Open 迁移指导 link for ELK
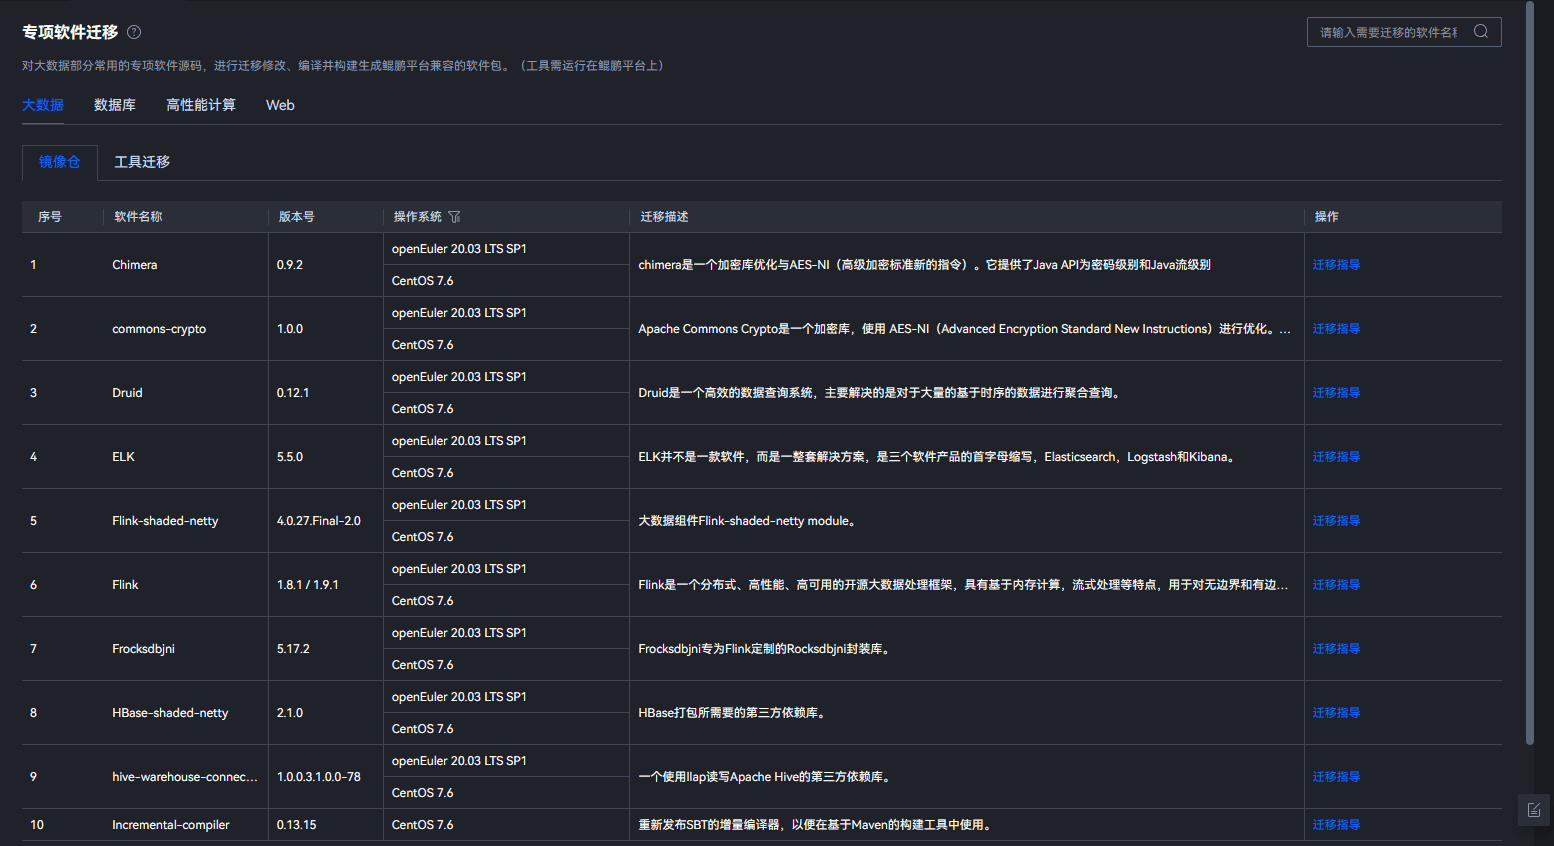 pyautogui.click(x=1336, y=457)
